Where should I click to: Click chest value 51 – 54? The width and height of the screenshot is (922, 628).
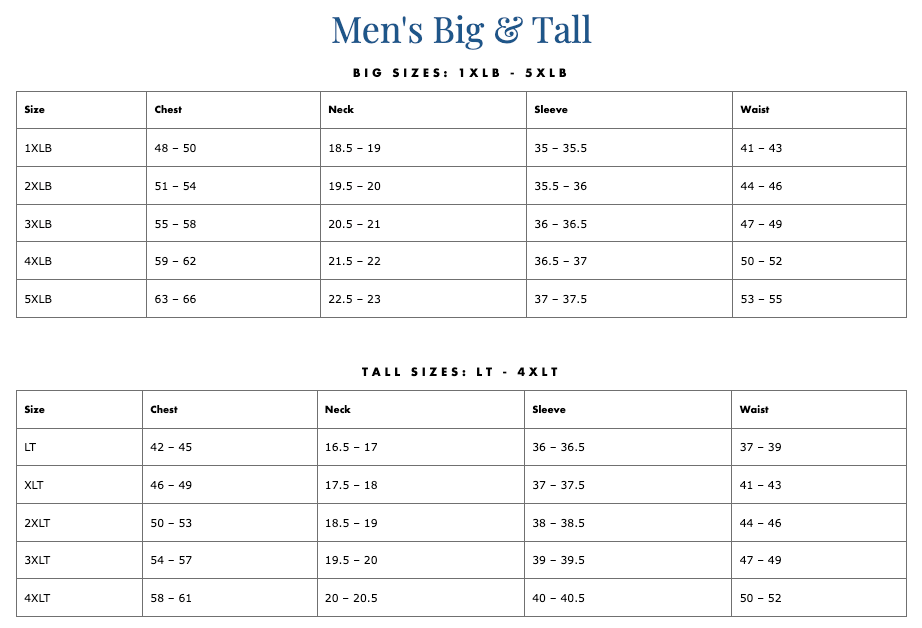click(x=175, y=186)
